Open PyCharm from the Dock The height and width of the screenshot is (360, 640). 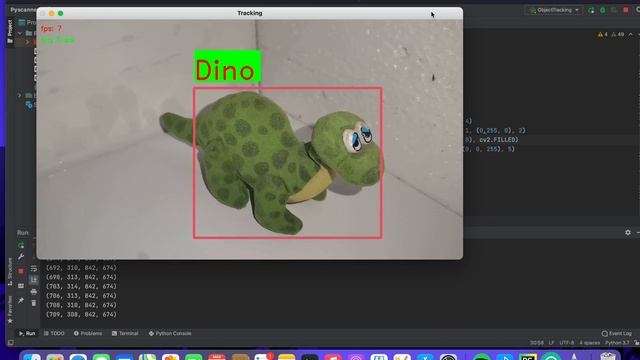[x=528, y=358]
